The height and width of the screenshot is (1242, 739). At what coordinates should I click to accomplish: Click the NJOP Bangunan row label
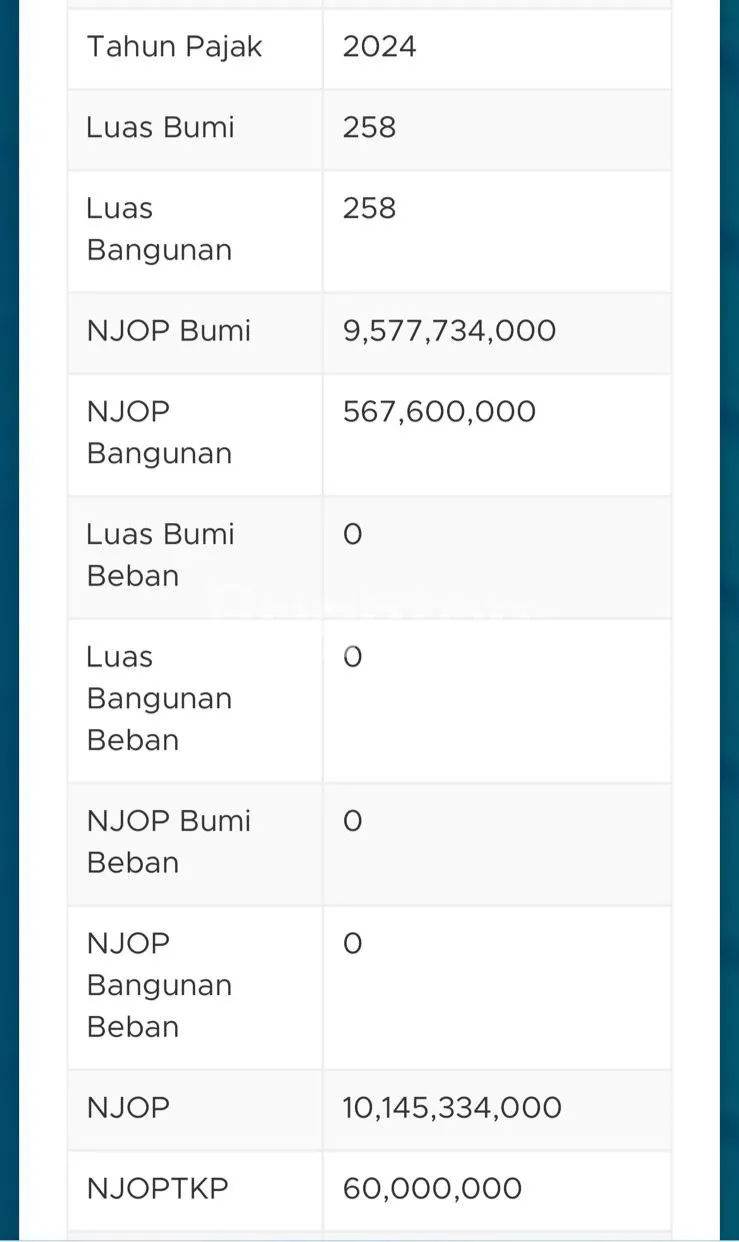[x=159, y=432]
